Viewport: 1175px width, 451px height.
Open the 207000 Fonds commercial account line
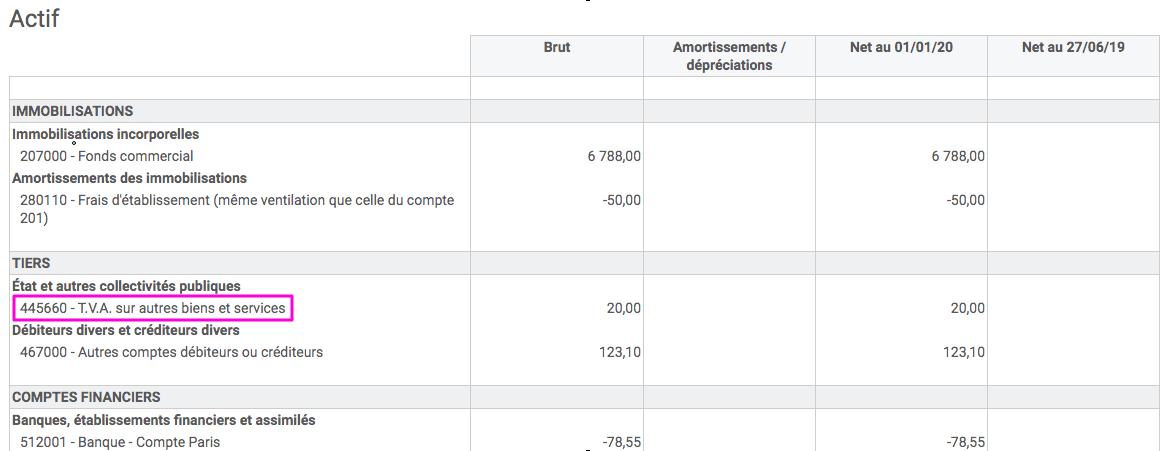107,156
